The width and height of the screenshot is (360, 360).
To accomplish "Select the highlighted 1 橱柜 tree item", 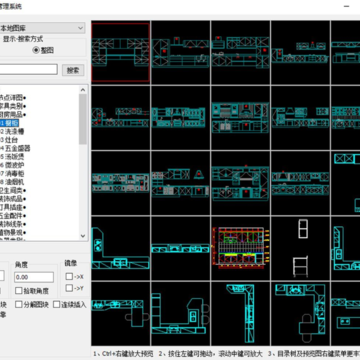I will click(x=9, y=123).
